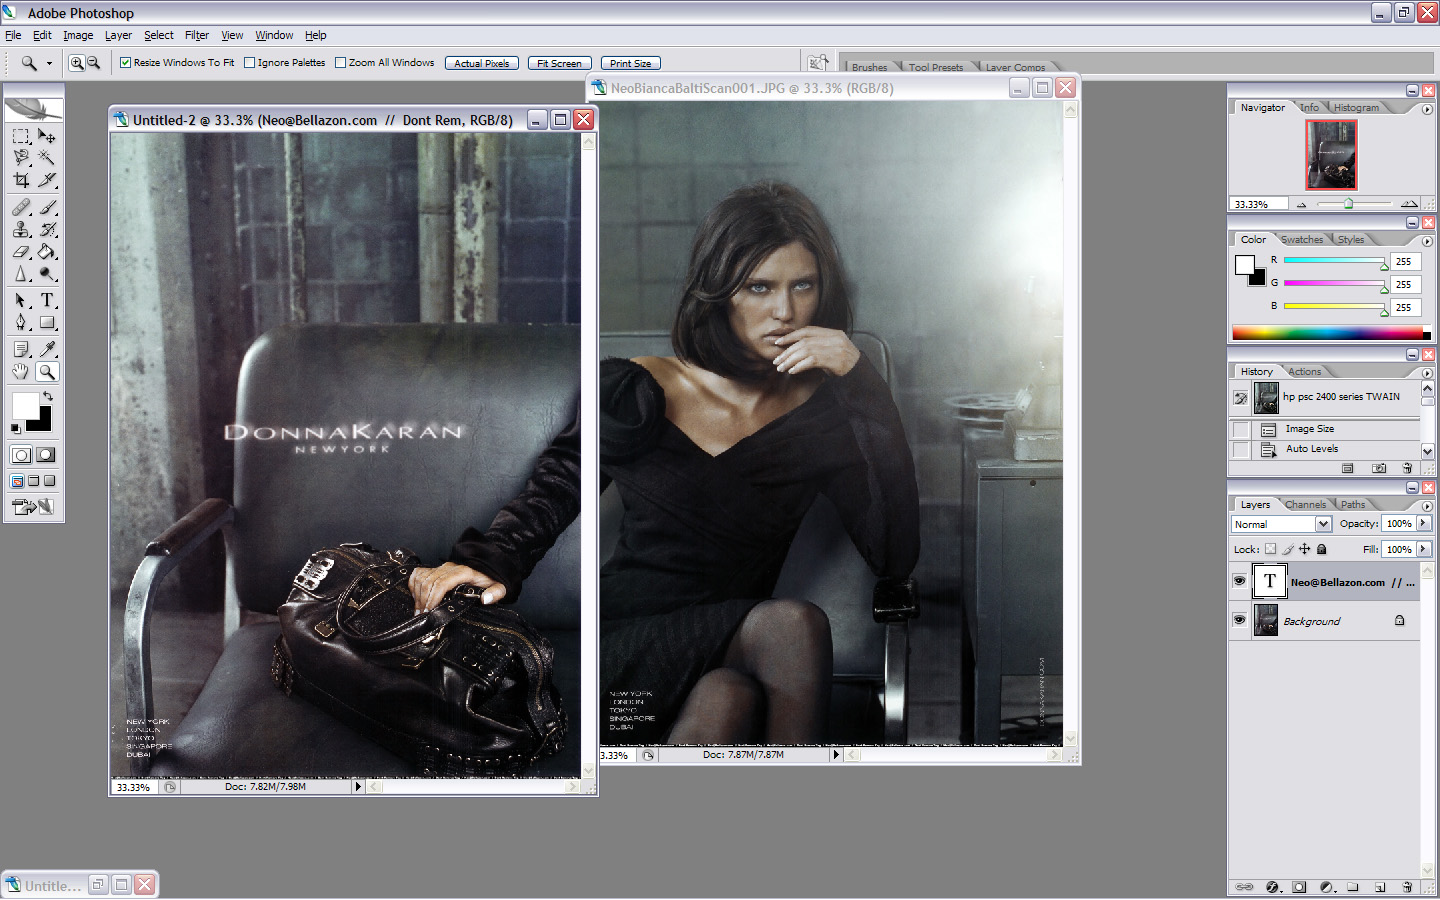Open the Image menu

(x=78, y=35)
